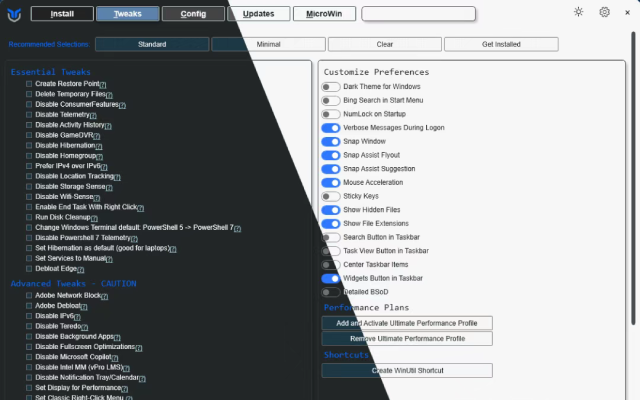
Task: Switch to the Config tab
Action: point(193,14)
